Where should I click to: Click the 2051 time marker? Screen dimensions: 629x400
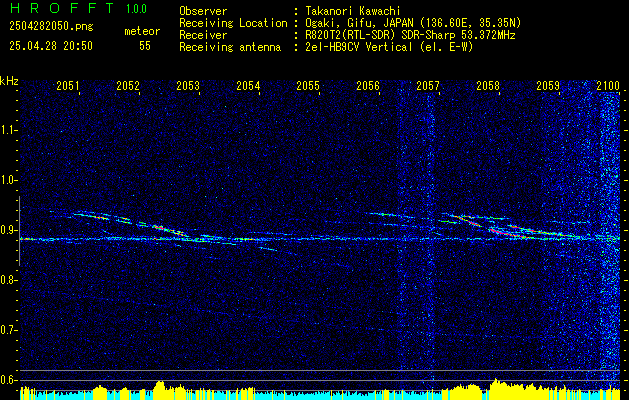click(68, 85)
